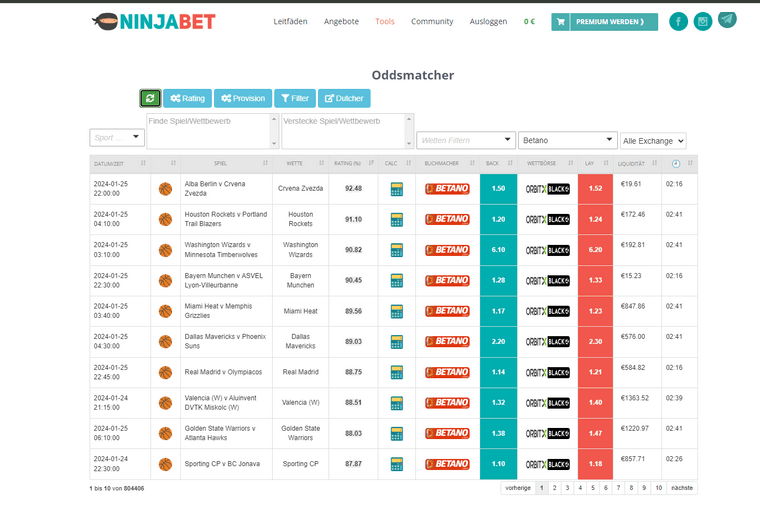This screenshot has width=760, height=518.
Task: Click Ausloggen to log out
Action: coord(488,21)
